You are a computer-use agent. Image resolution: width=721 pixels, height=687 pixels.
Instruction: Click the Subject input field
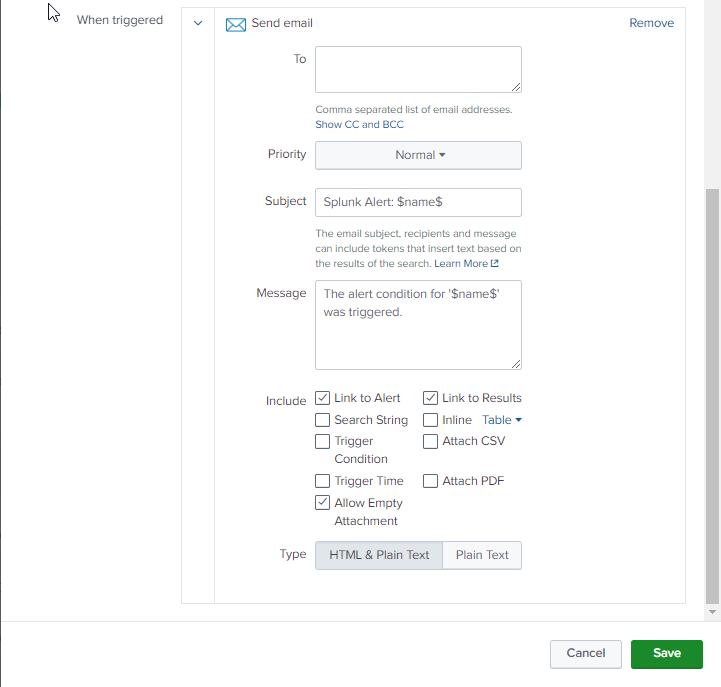pyautogui.click(x=418, y=202)
